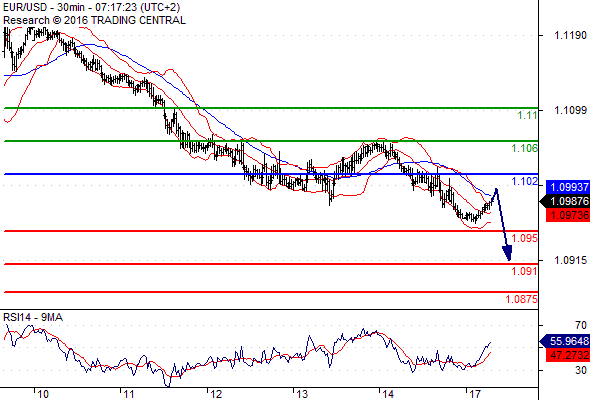Click the 1.0875 red support label
This screenshot has height=400, width=590.
pyautogui.click(x=521, y=299)
